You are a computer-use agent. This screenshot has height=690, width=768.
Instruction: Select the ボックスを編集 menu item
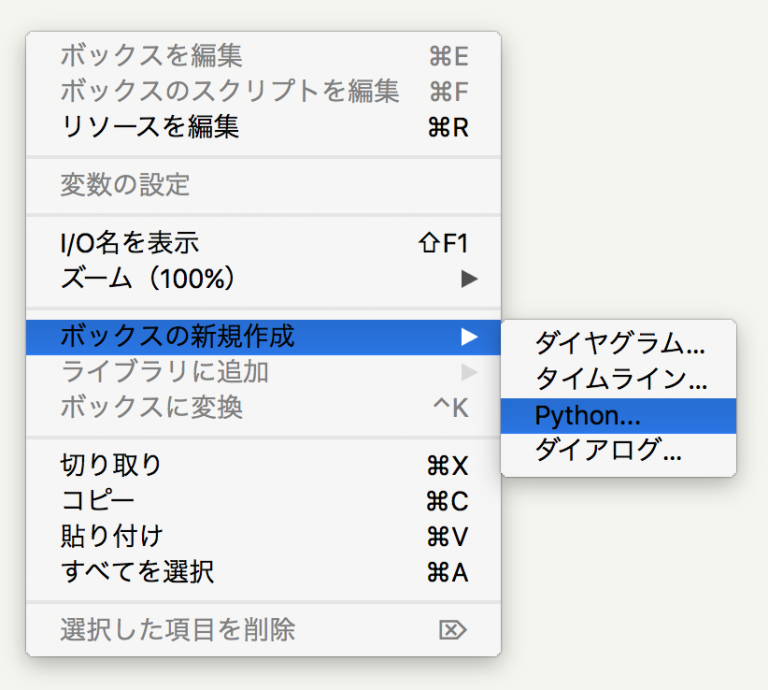tap(152, 56)
